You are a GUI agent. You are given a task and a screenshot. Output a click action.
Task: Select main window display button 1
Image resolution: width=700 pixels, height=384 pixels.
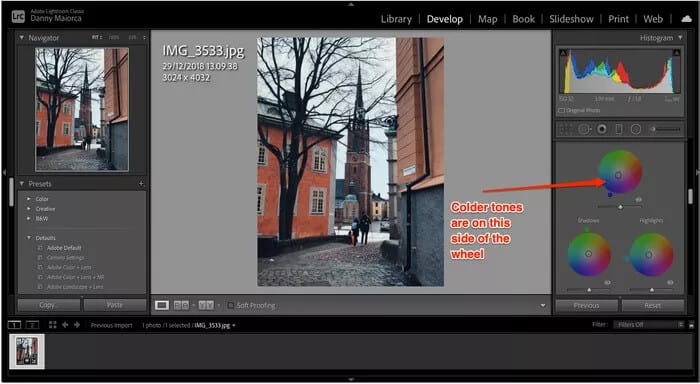(x=15, y=325)
